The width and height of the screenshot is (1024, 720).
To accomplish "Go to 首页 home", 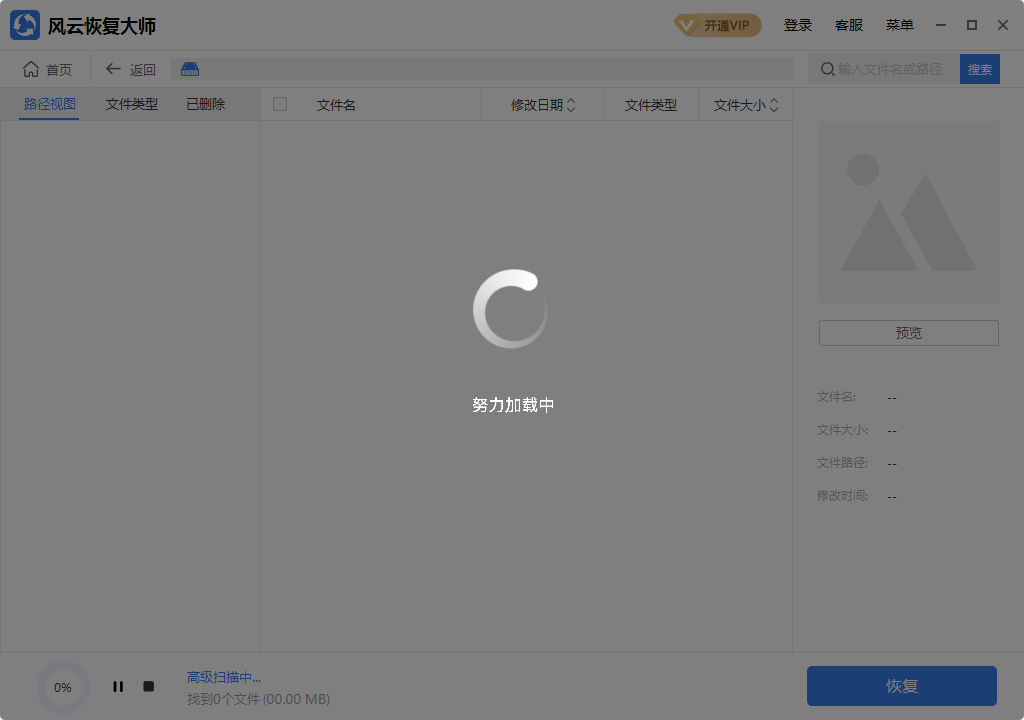I will tap(48, 69).
